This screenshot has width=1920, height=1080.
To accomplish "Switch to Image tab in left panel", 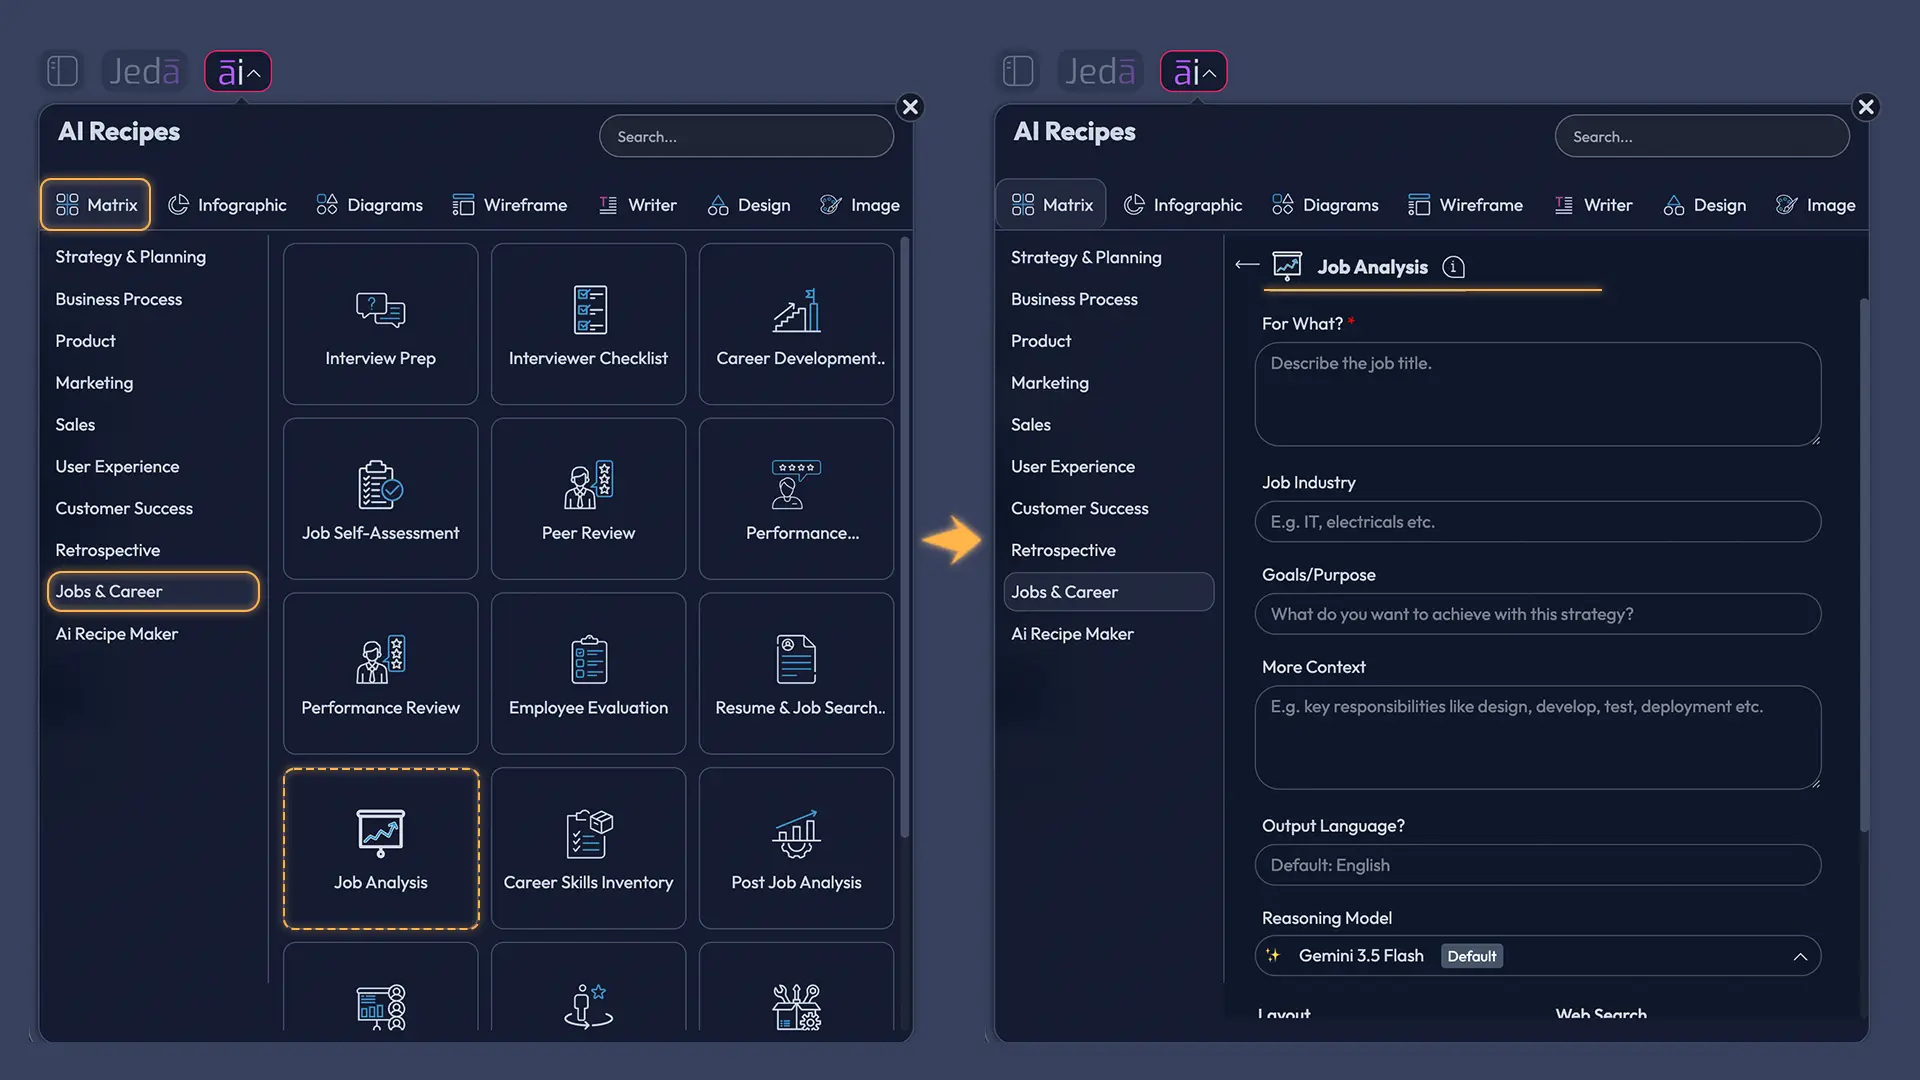I will tap(860, 205).
